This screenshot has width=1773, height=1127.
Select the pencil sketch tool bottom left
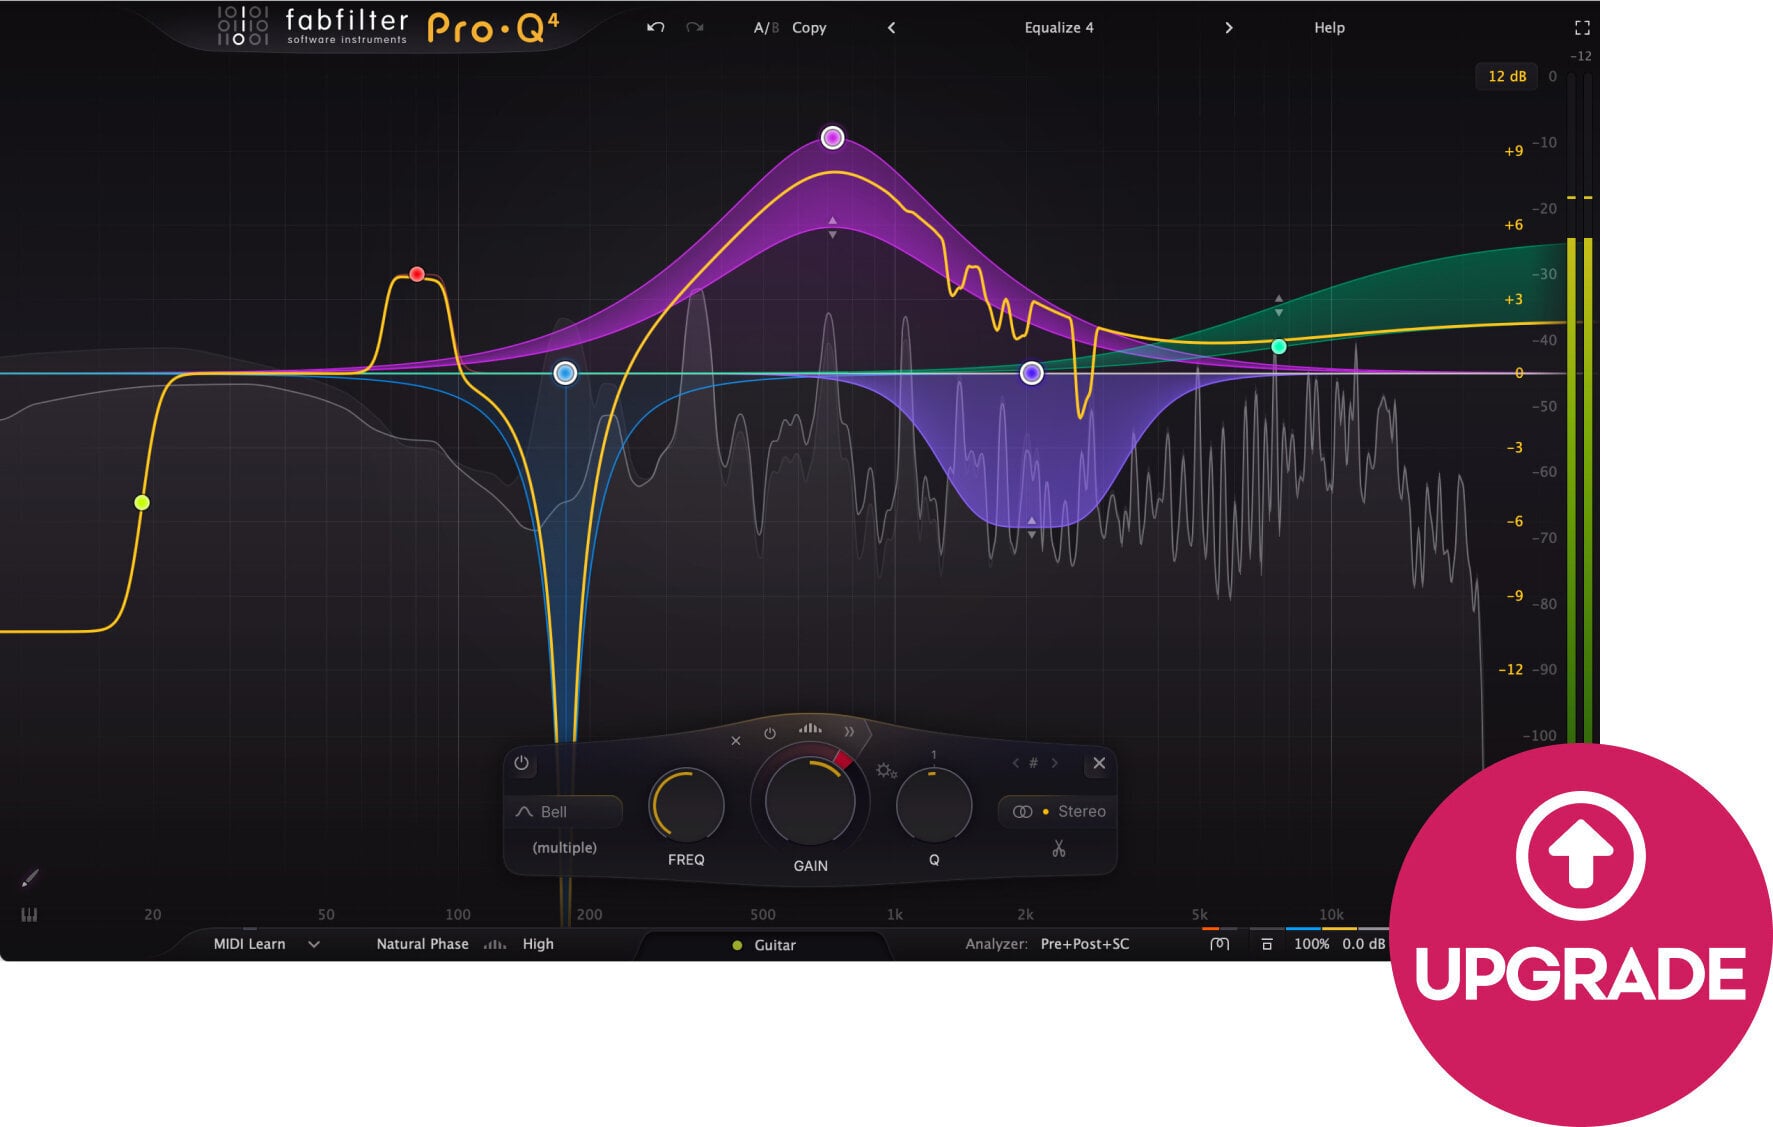pos(32,875)
